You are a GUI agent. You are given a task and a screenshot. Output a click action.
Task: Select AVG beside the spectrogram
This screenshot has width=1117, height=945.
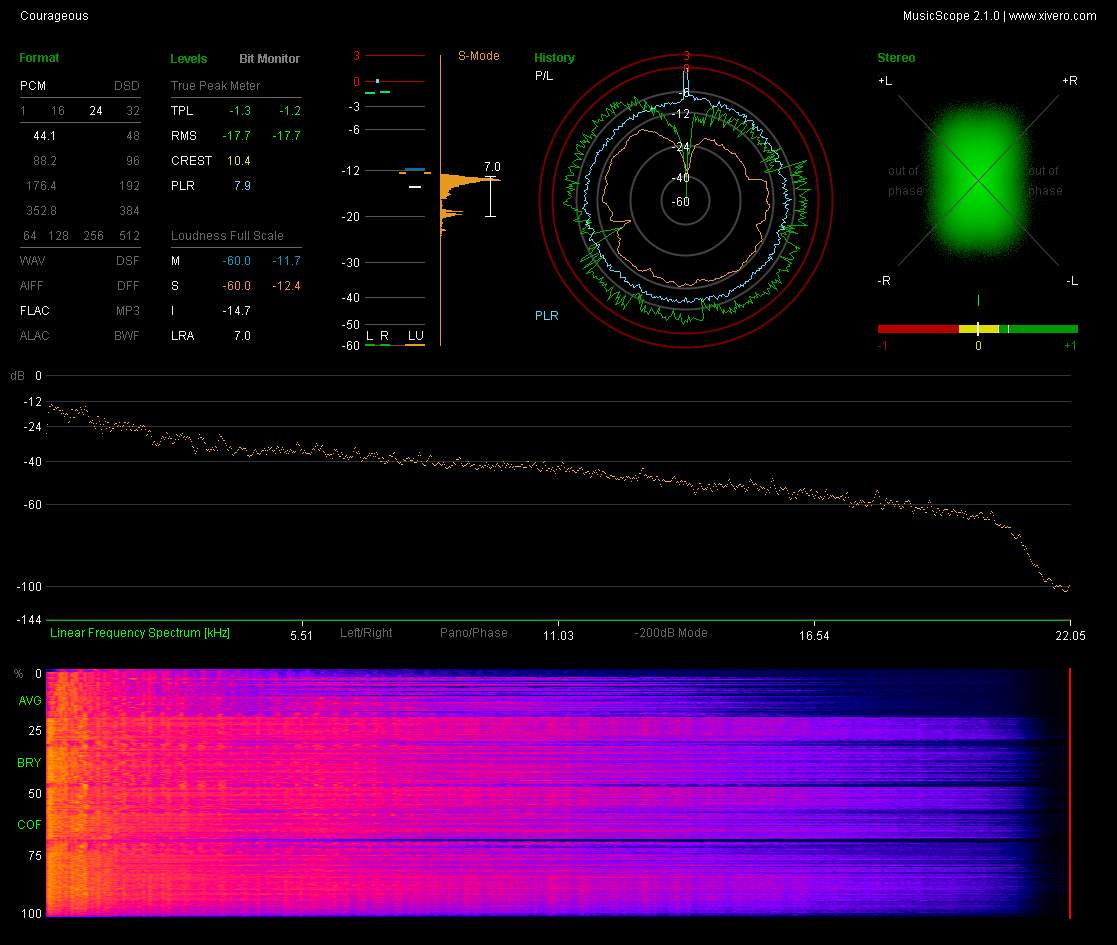(x=29, y=701)
